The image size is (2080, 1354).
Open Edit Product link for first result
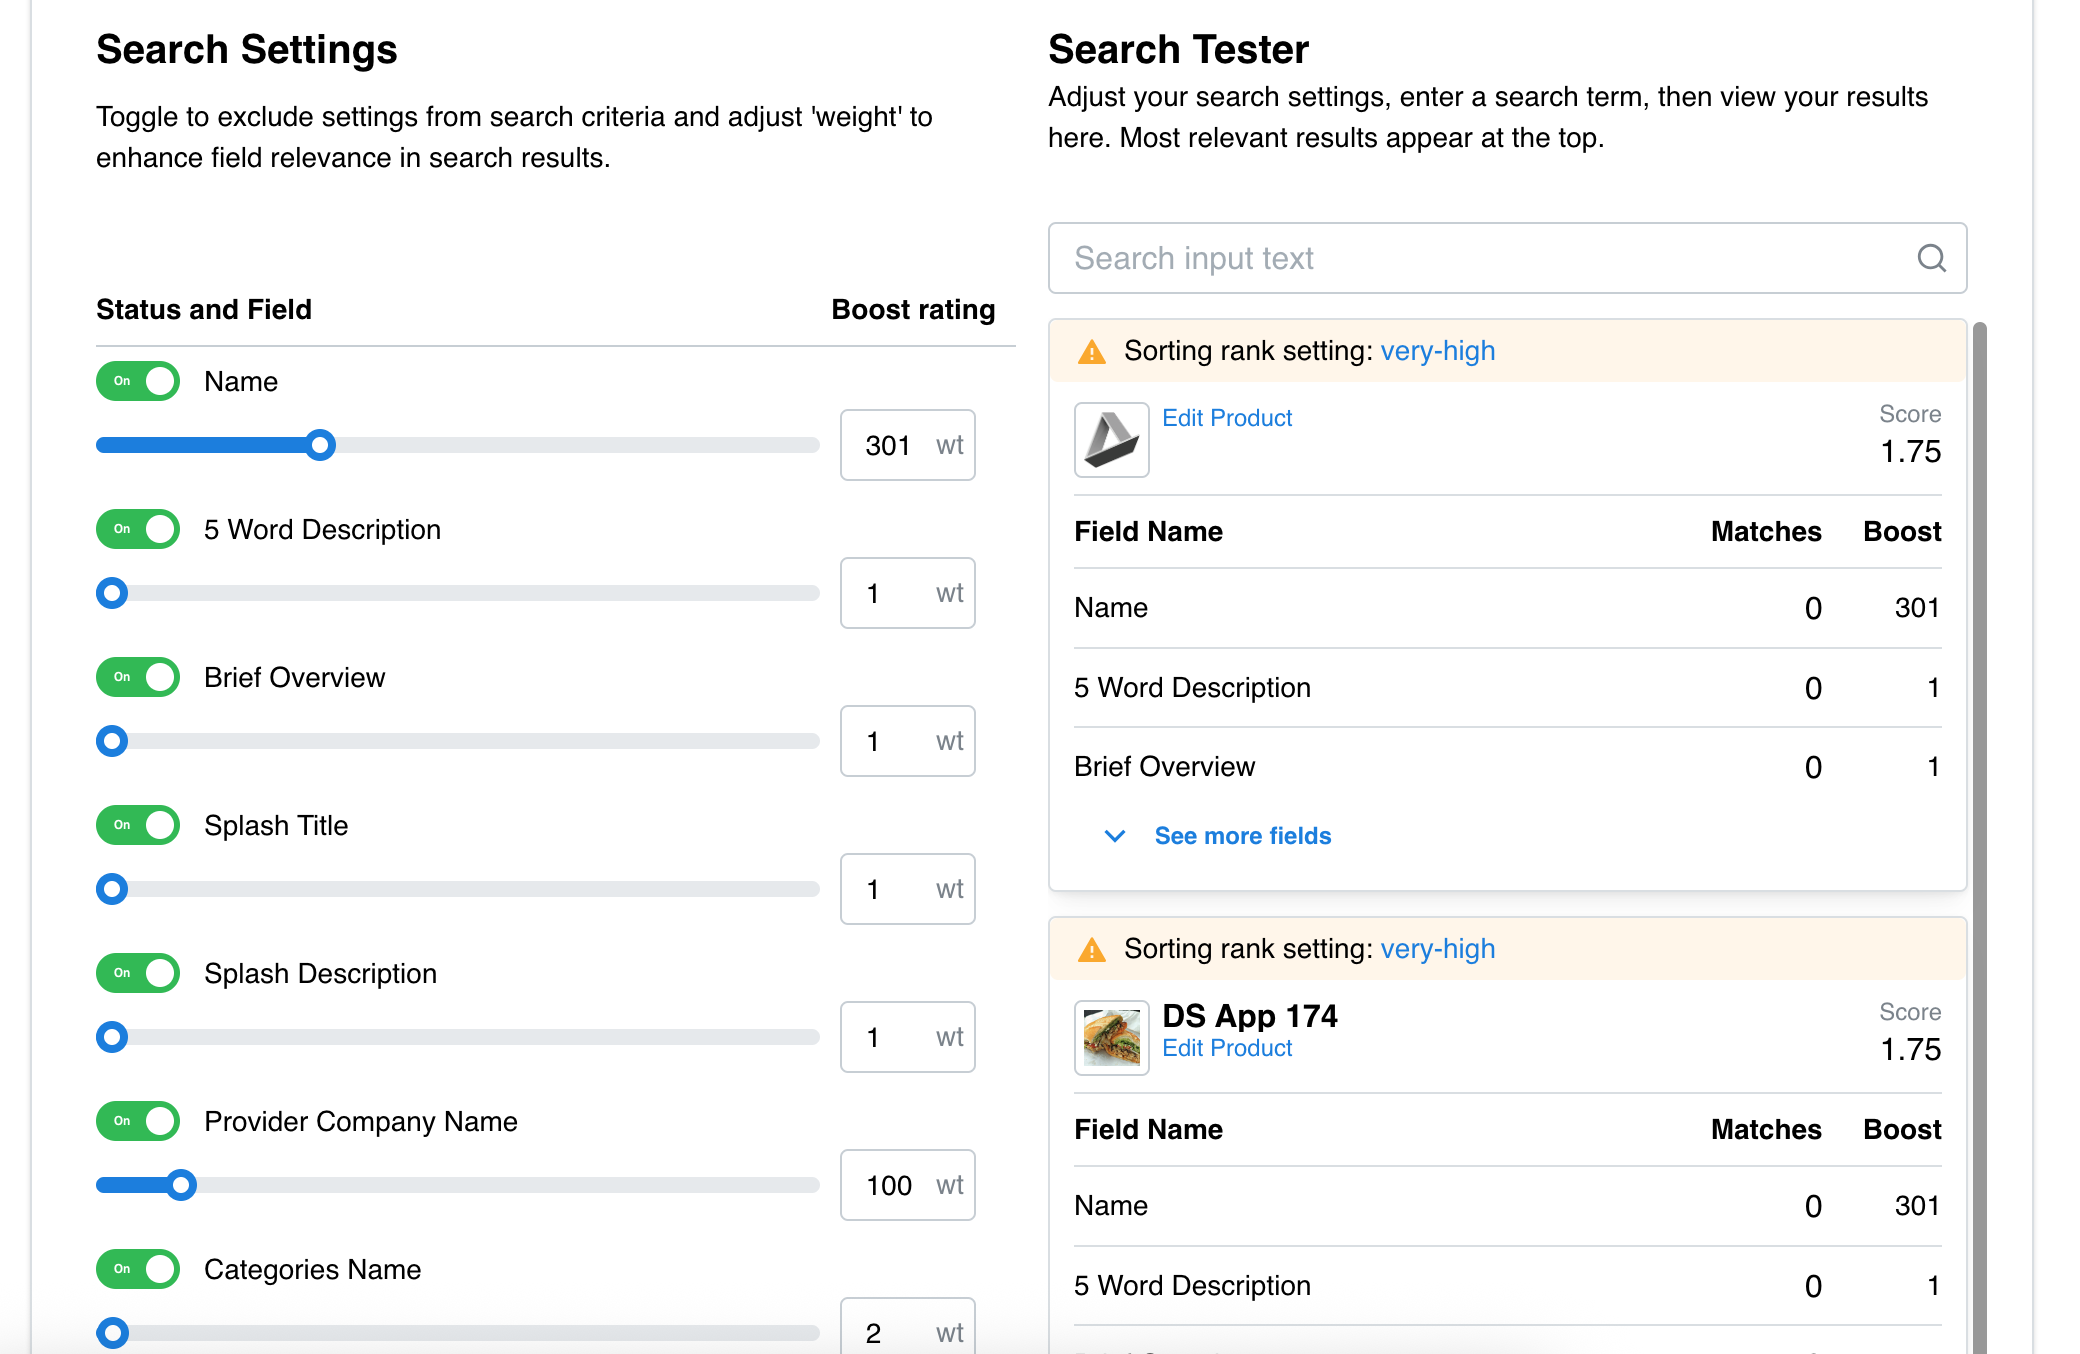pyautogui.click(x=1227, y=418)
